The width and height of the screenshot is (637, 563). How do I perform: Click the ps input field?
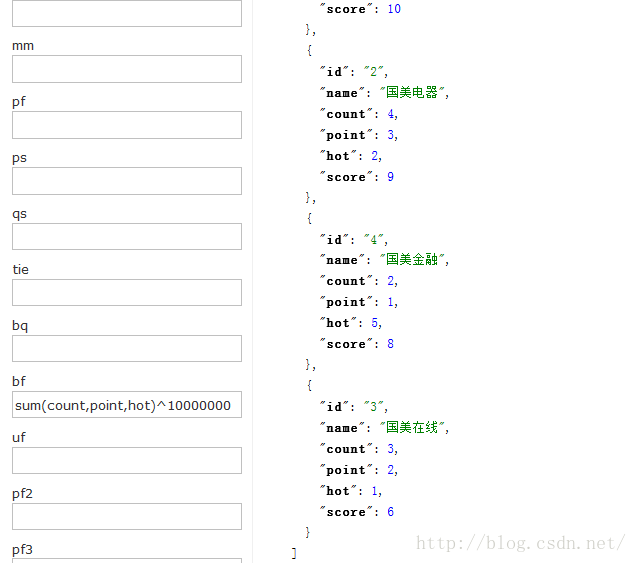[127, 181]
